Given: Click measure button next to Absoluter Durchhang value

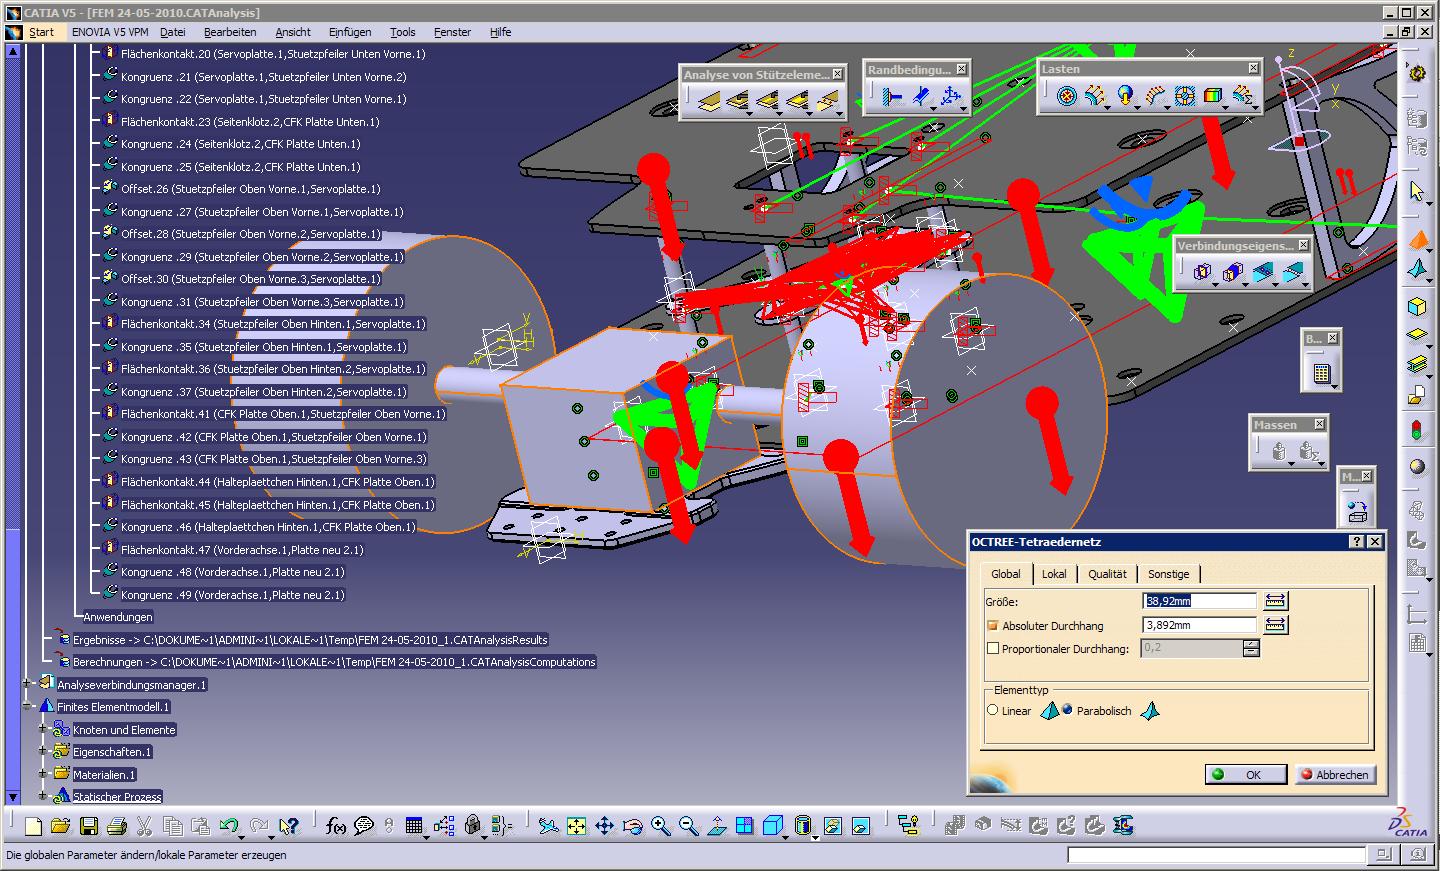Looking at the screenshot, I should click(x=1275, y=625).
